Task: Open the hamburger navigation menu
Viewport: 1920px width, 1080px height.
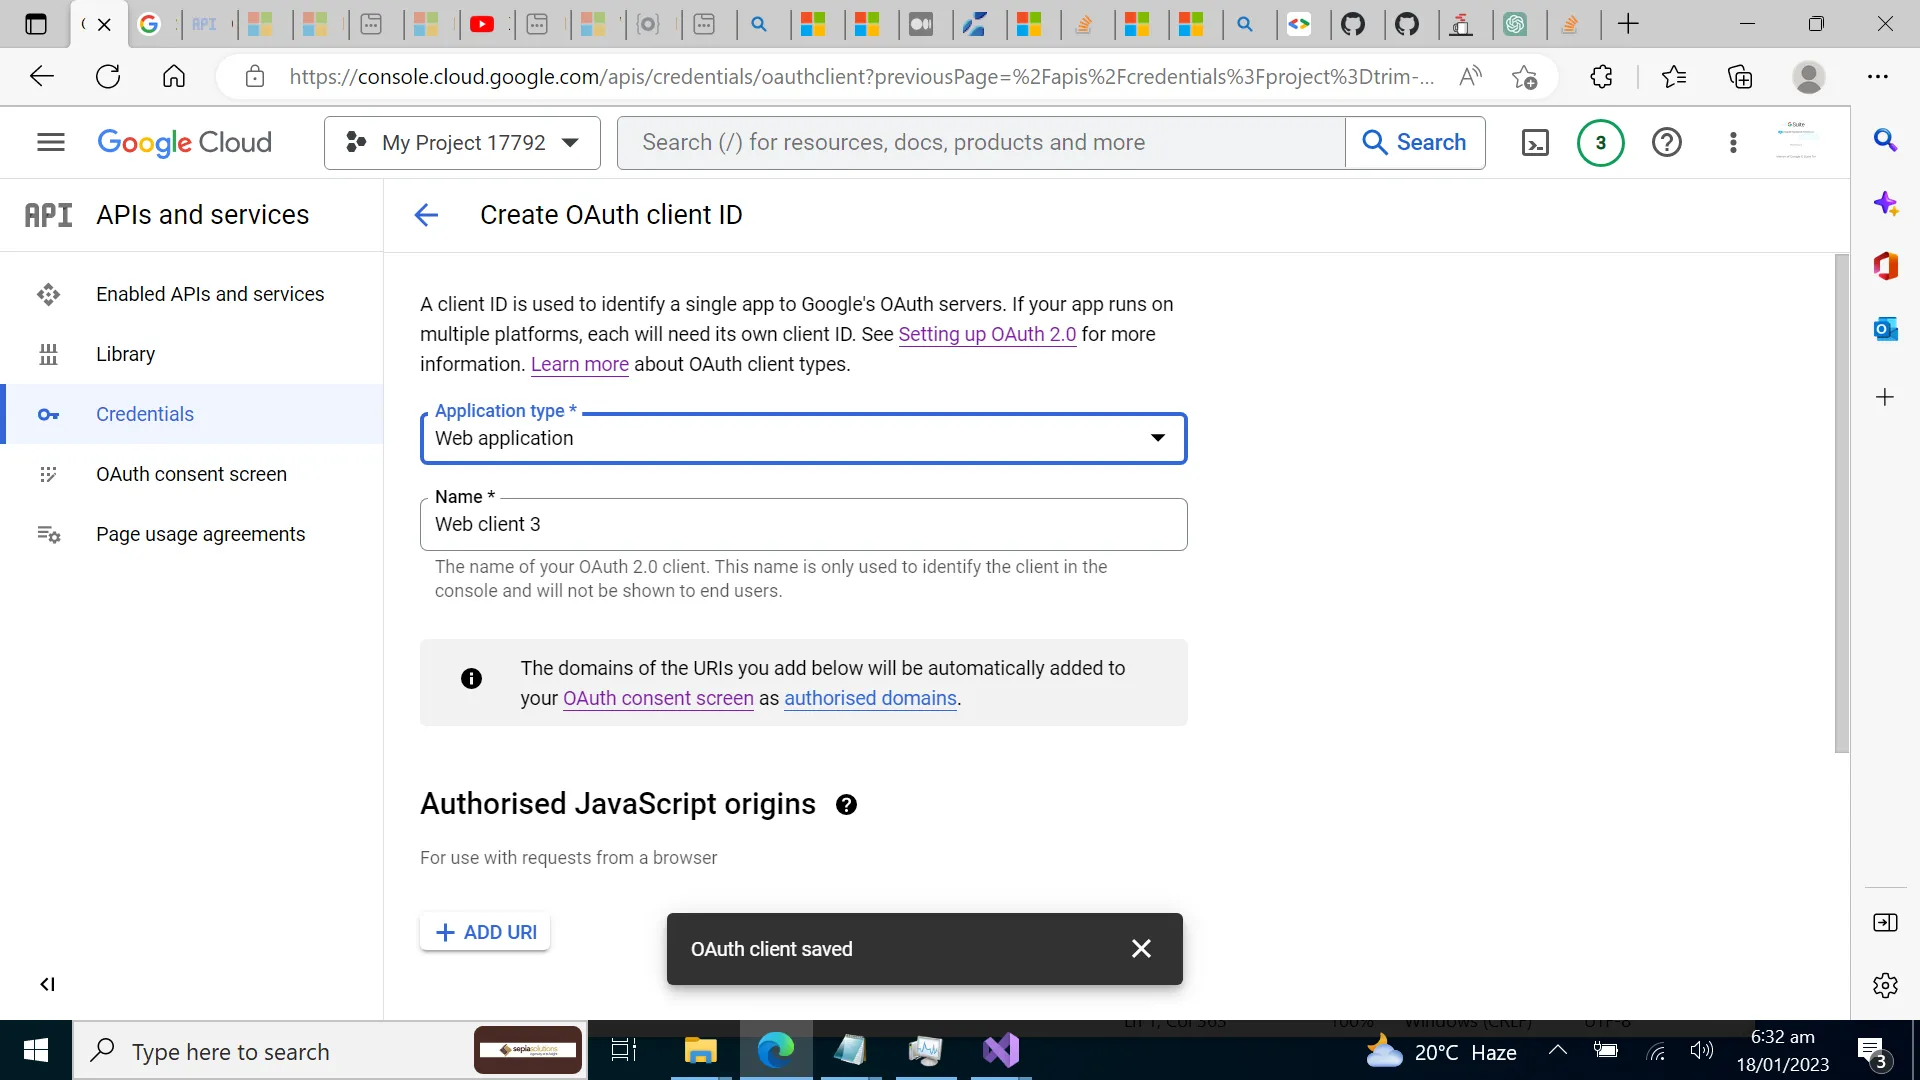Action: pos(51,143)
